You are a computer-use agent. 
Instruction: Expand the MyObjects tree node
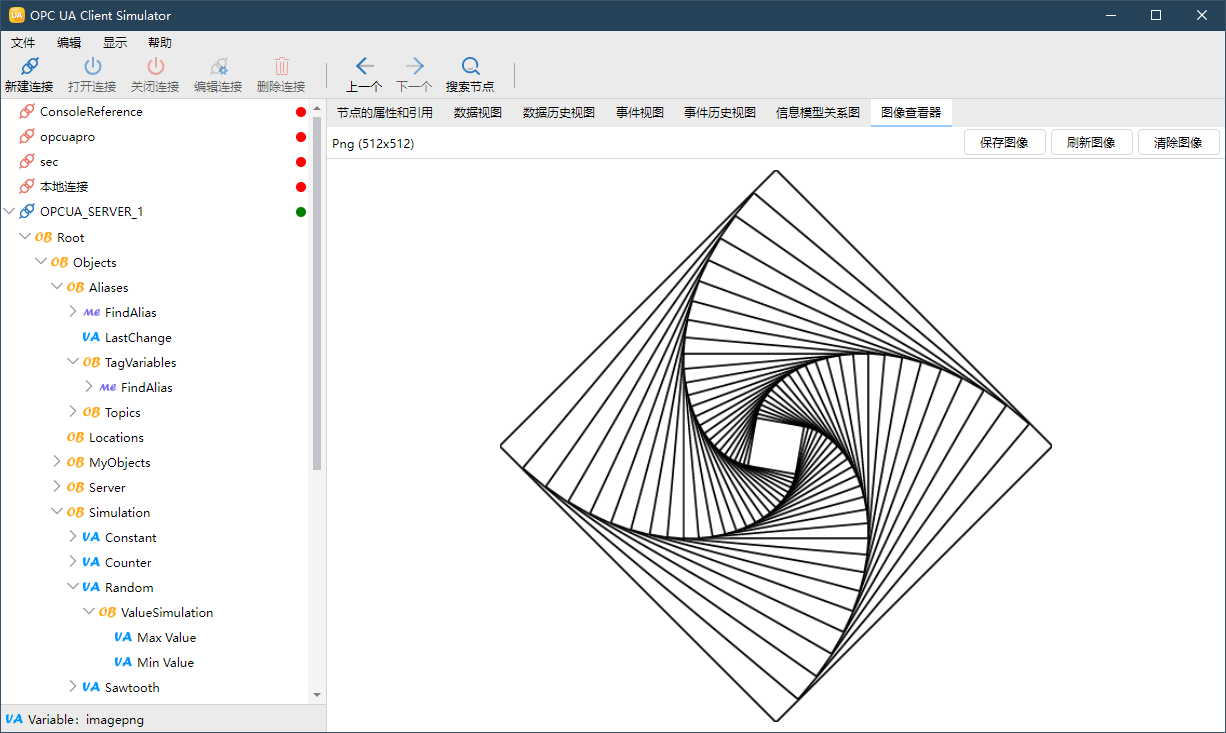(57, 462)
